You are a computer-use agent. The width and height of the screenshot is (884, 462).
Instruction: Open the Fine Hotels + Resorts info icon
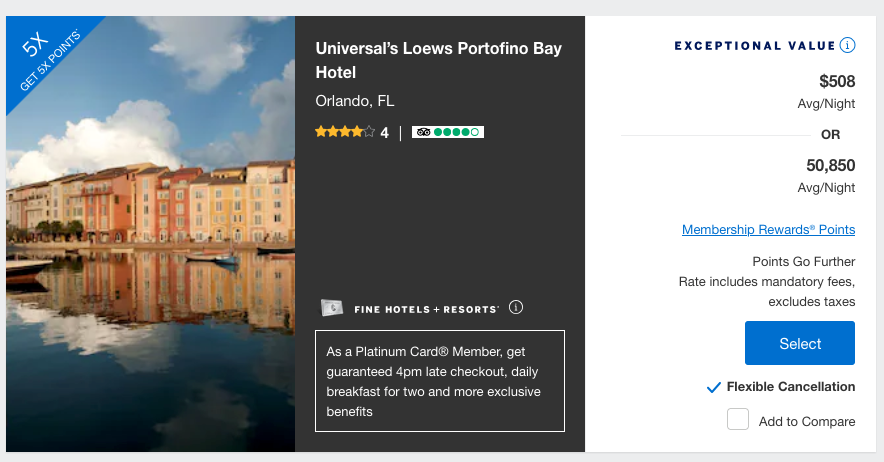click(x=516, y=307)
